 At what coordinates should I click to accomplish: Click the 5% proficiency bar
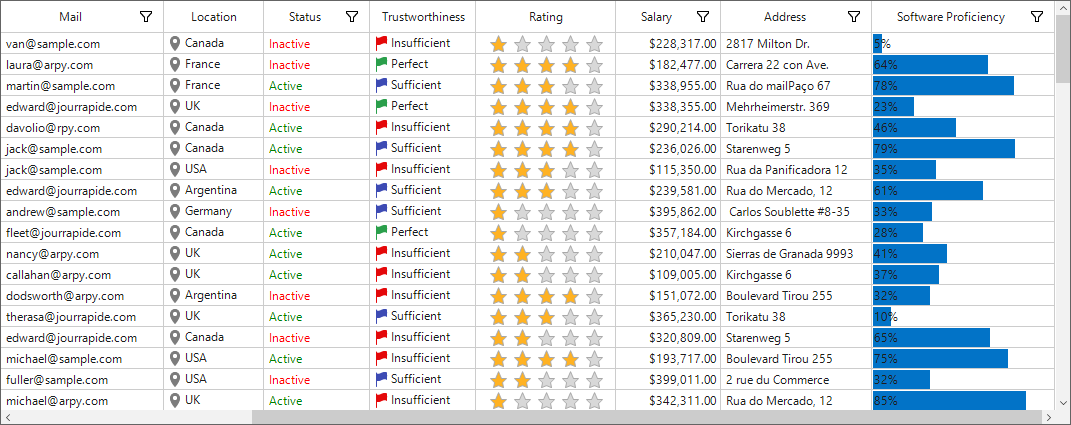pyautogui.click(x=878, y=44)
